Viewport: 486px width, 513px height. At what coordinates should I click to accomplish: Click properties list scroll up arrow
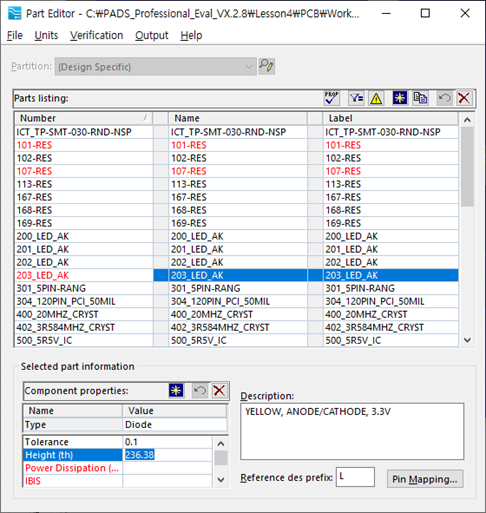[x=220, y=443]
